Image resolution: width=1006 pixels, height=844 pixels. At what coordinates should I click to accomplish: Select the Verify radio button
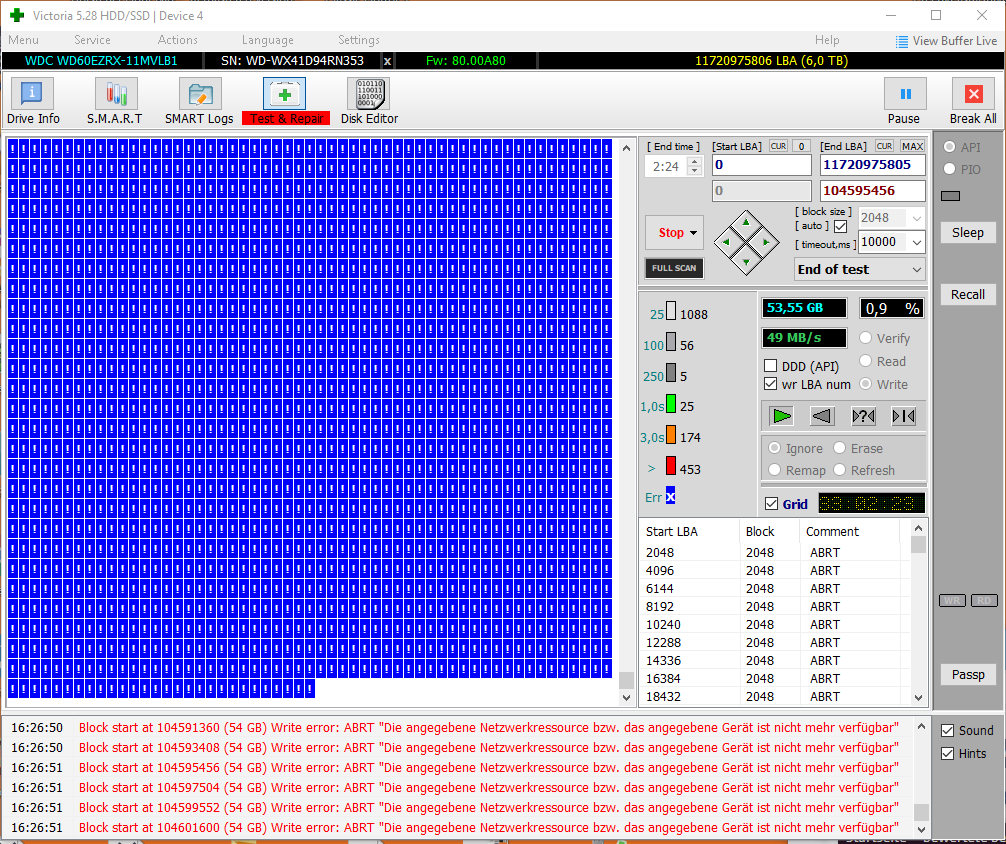[x=865, y=338]
